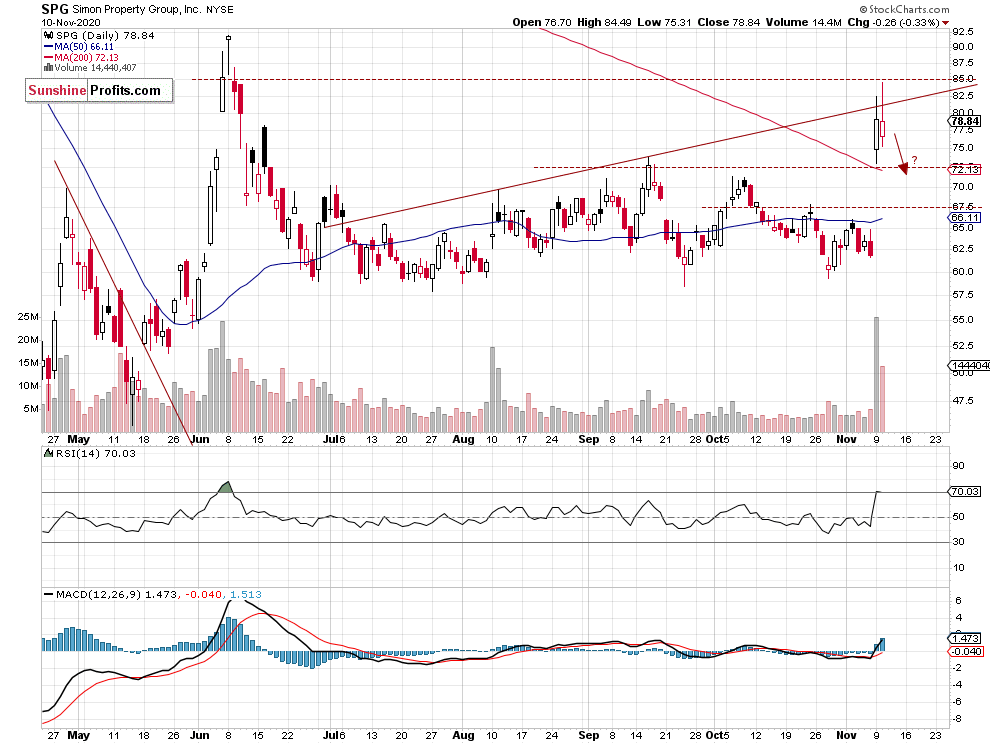Image resolution: width=990 pixels, height=744 pixels.
Task: Click the small icon before RSI(14) label
Action: [x=48, y=453]
